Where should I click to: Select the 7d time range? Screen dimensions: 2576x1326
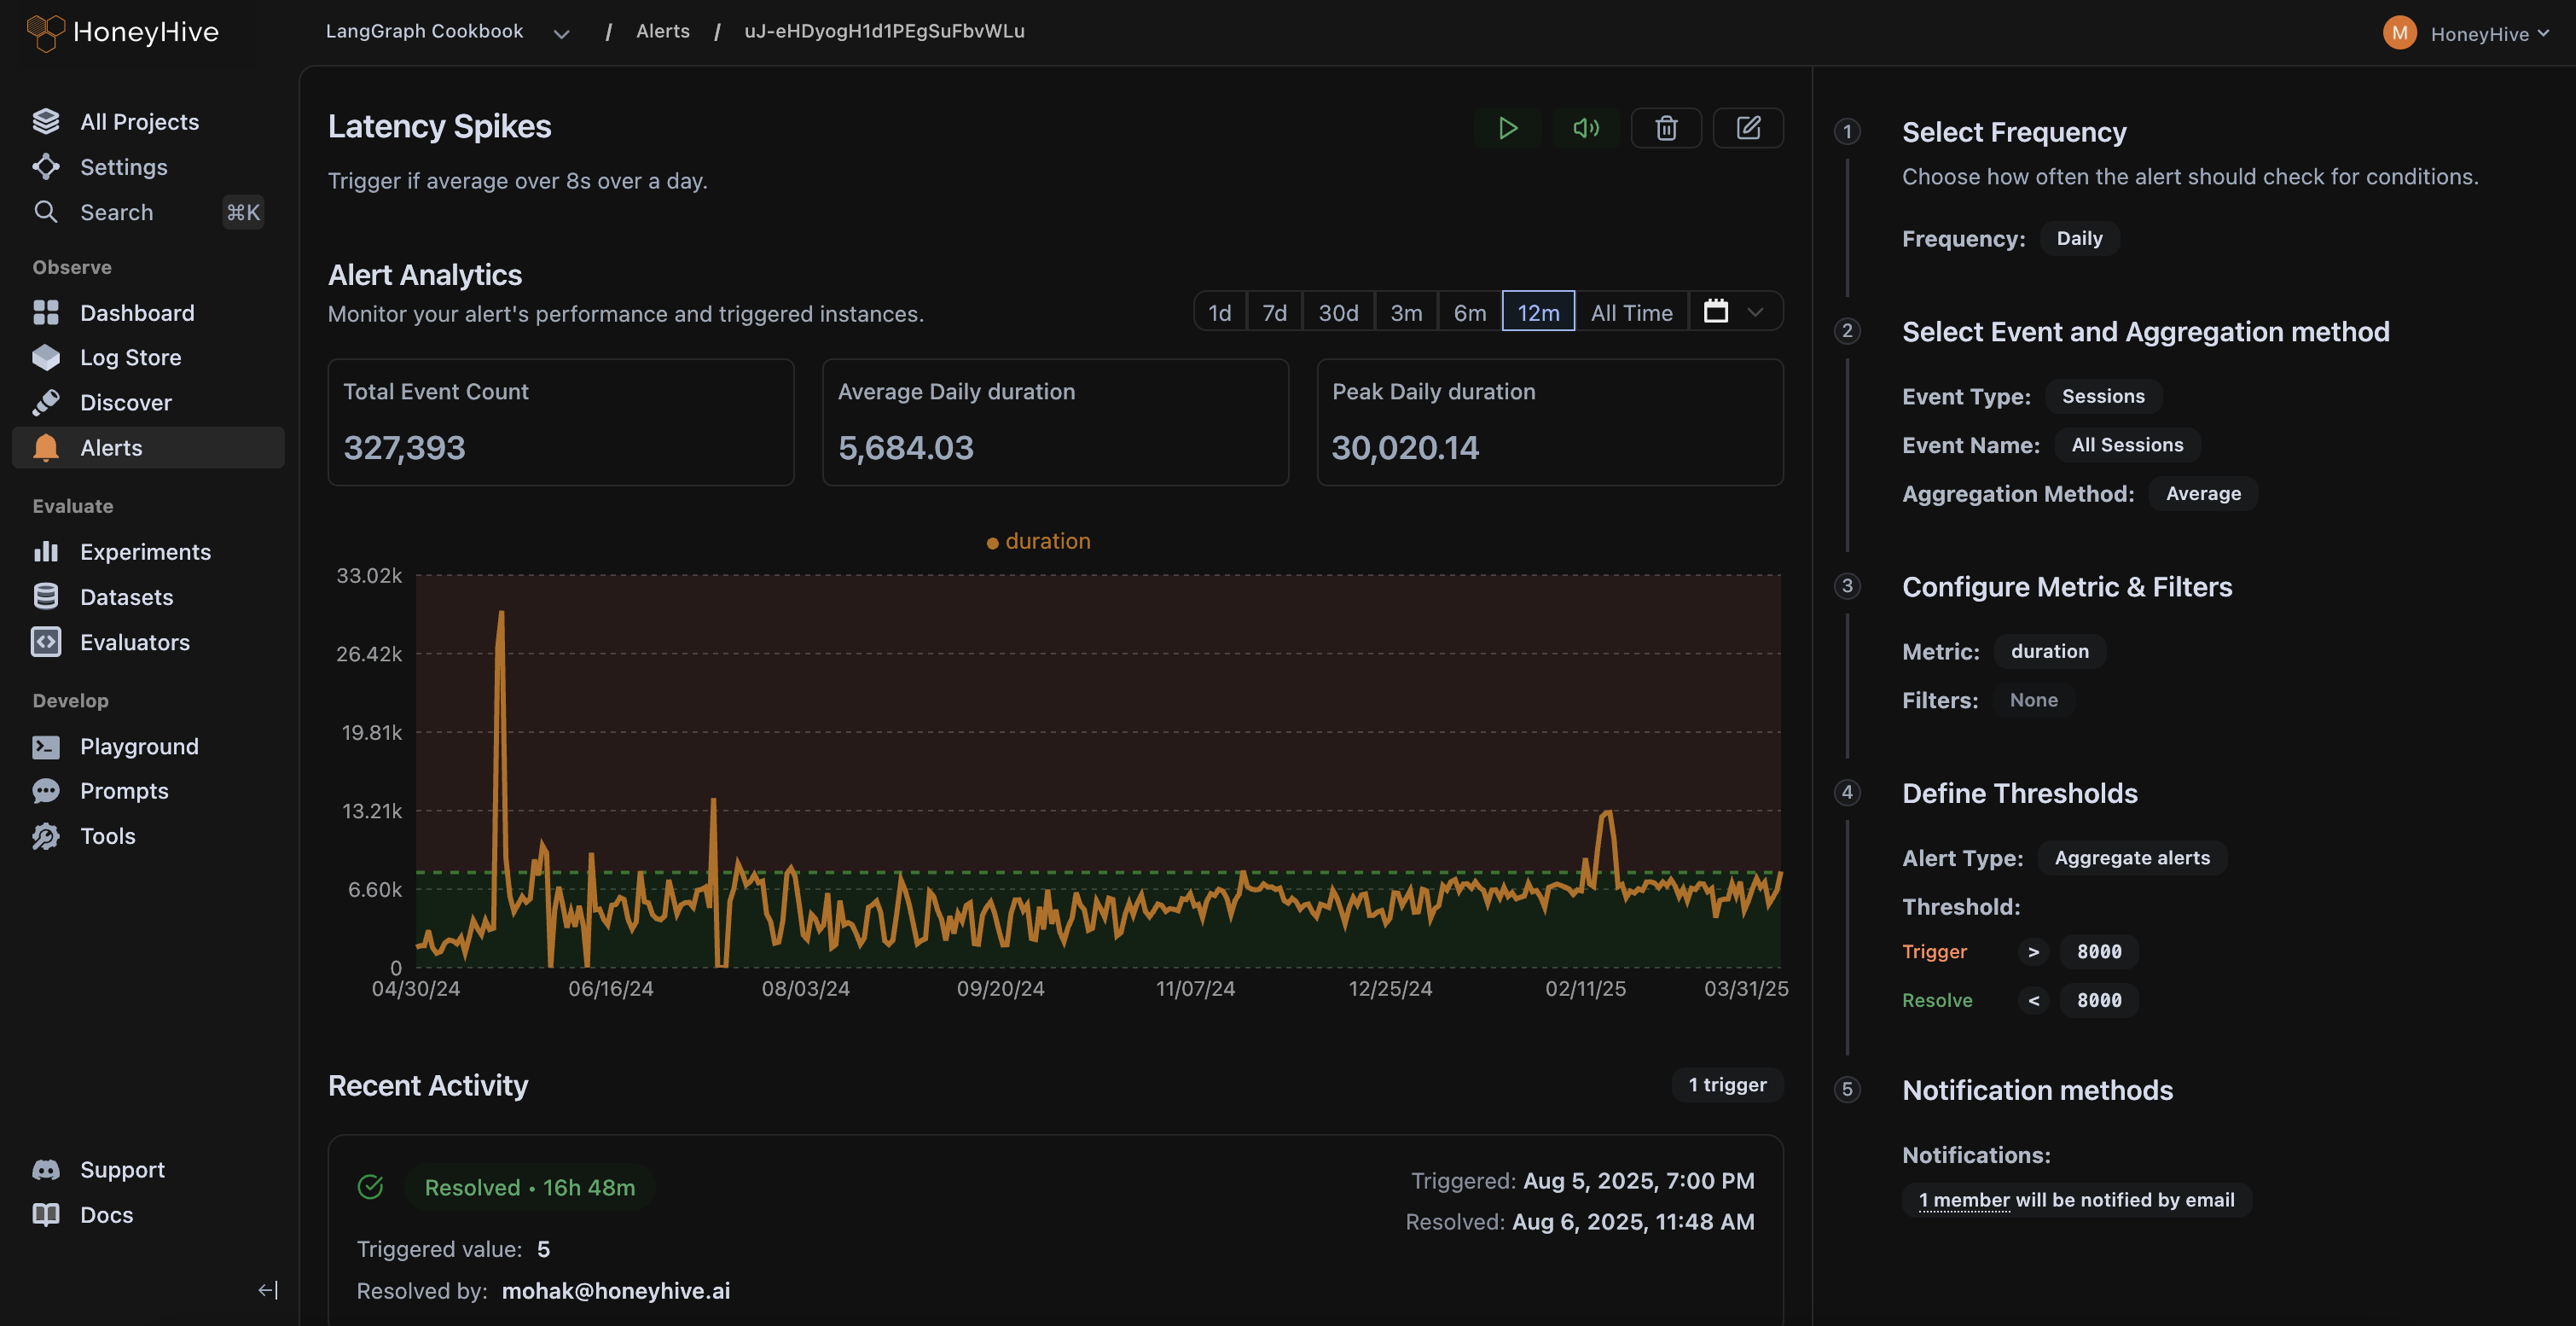pyautogui.click(x=1274, y=313)
